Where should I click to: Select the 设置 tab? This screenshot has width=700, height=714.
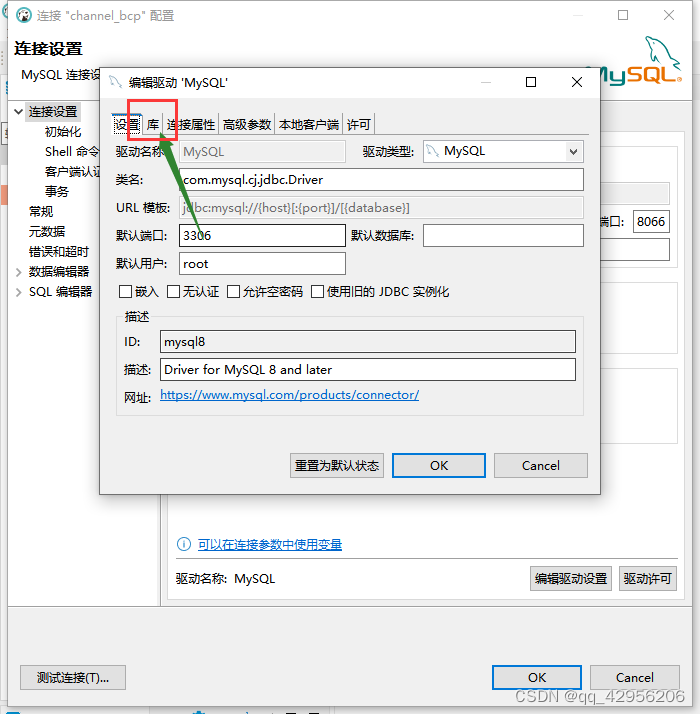(127, 124)
